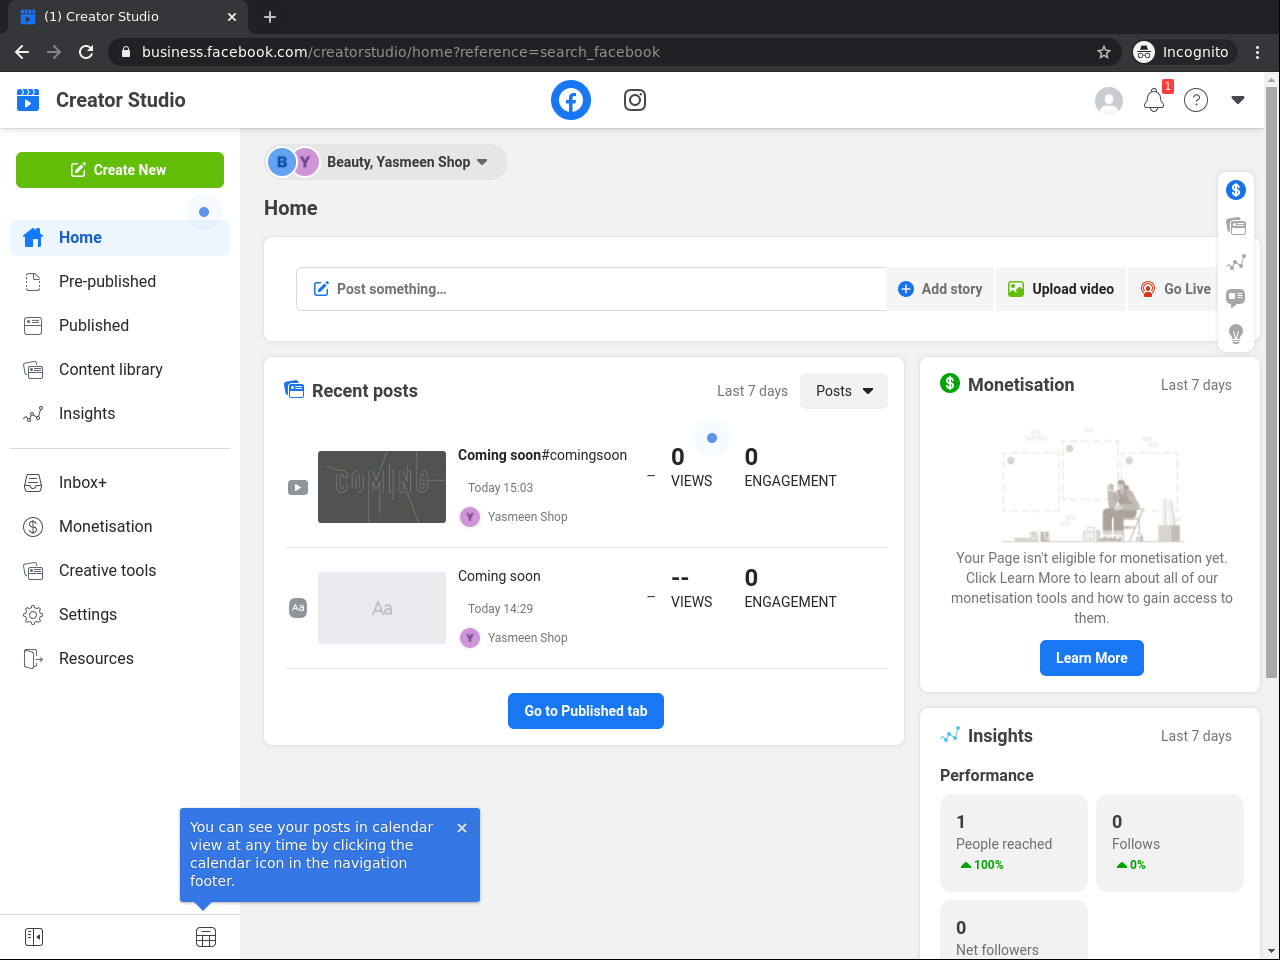Click the Incognito indicator
The height and width of the screenshot is (960, 1280).
point(1182,52)
